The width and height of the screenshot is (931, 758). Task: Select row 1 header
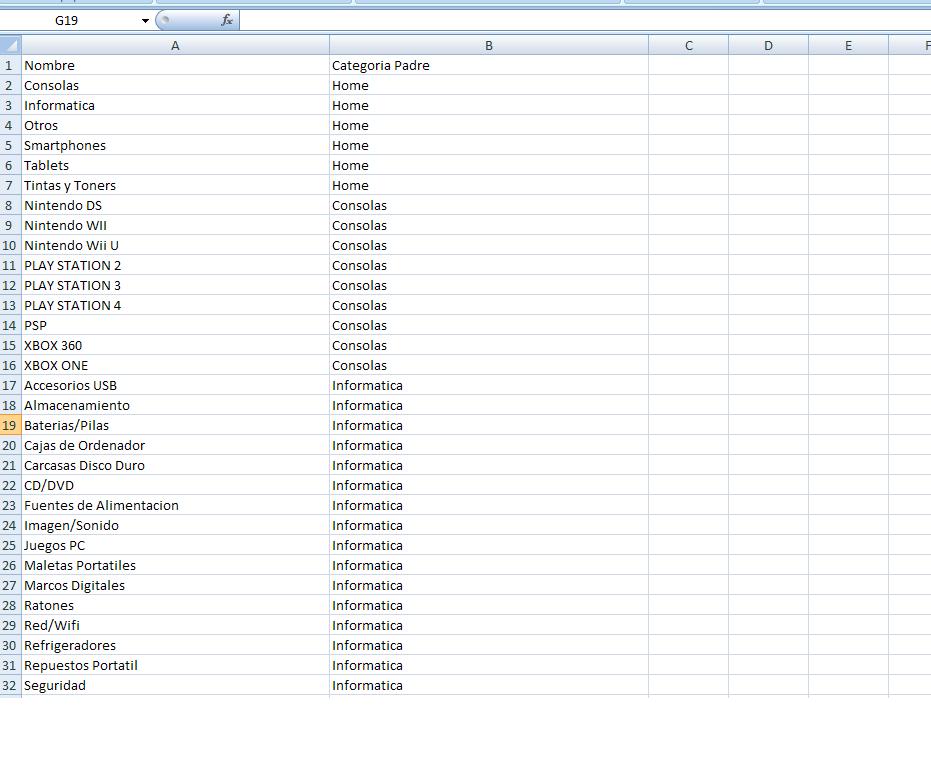[10, 65]
